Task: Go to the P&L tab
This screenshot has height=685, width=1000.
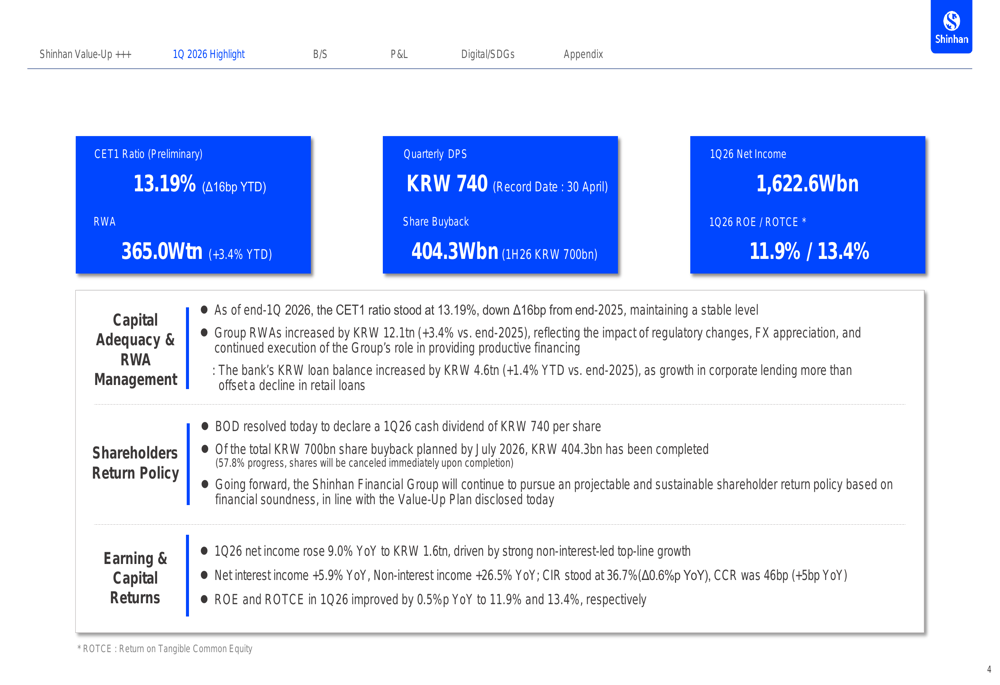Action: pos(398,54)
